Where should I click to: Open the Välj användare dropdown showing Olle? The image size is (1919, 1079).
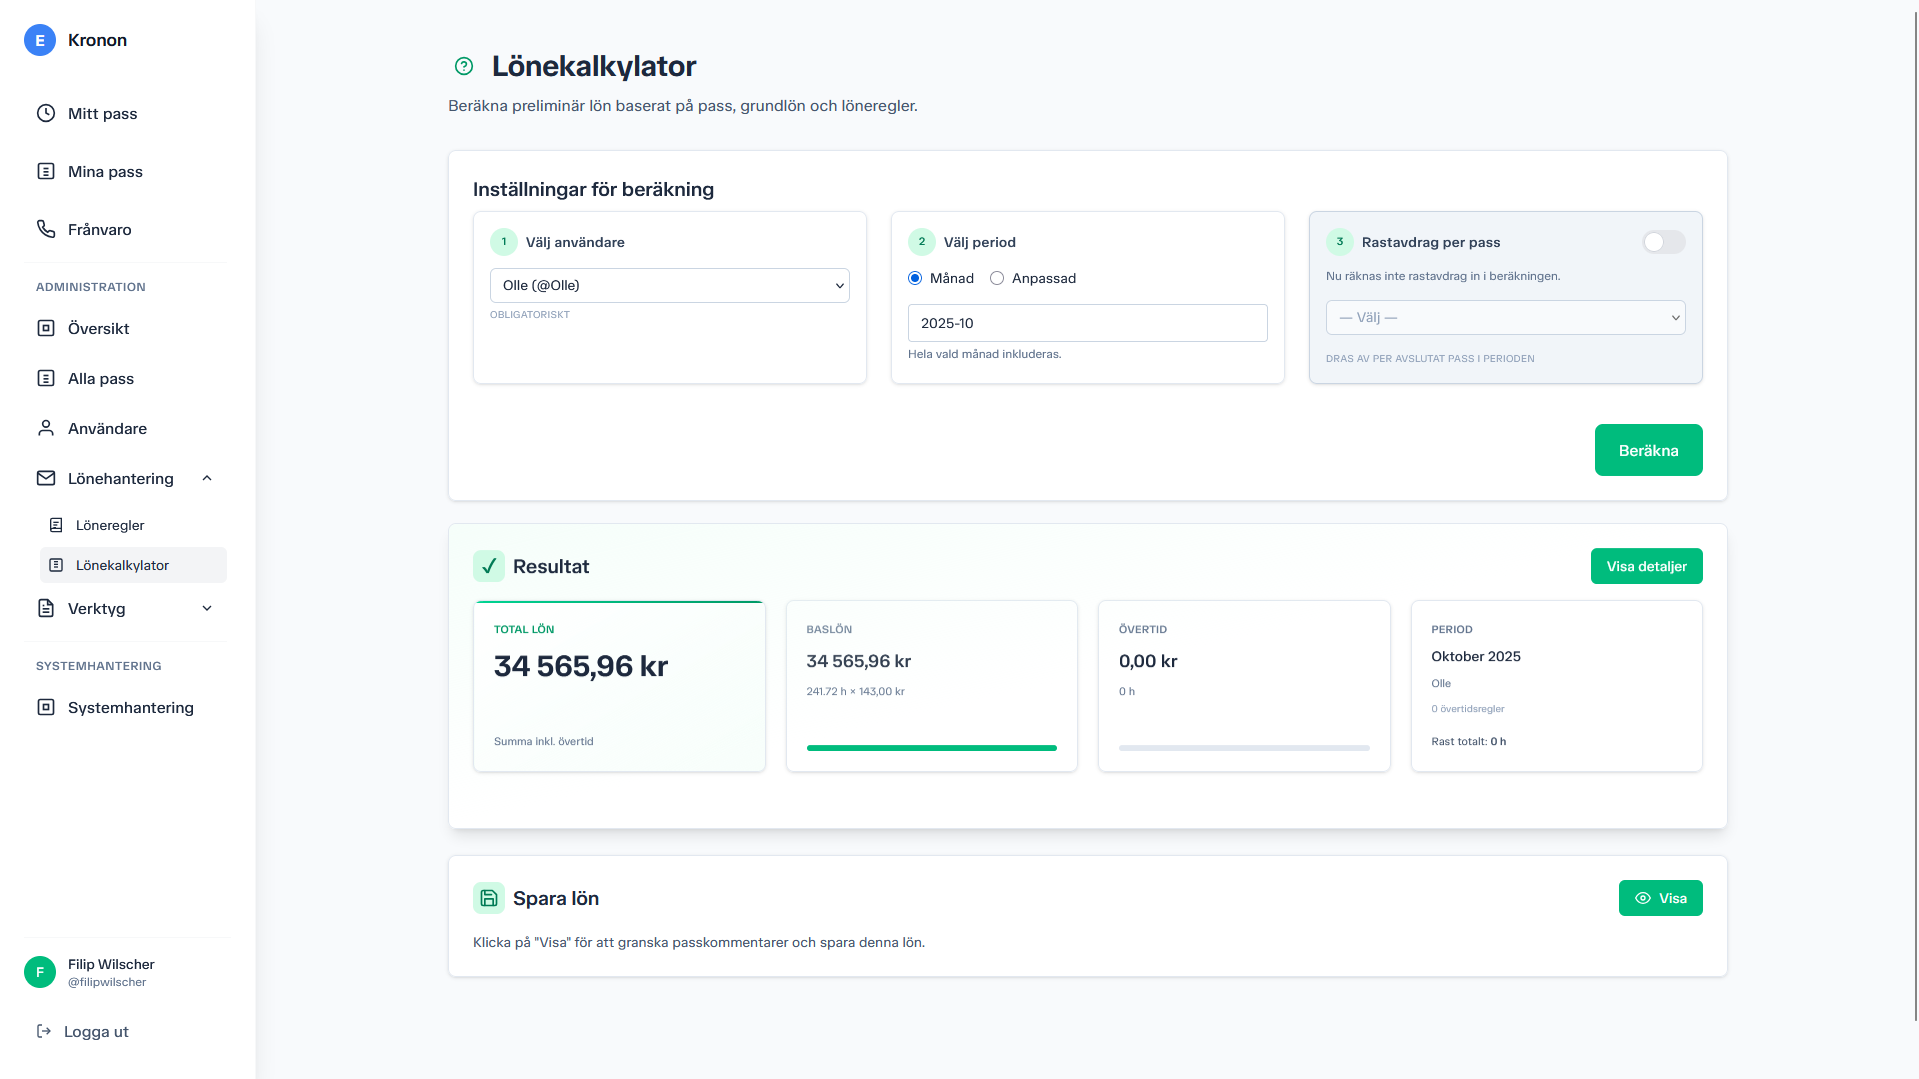coord(669,285)
